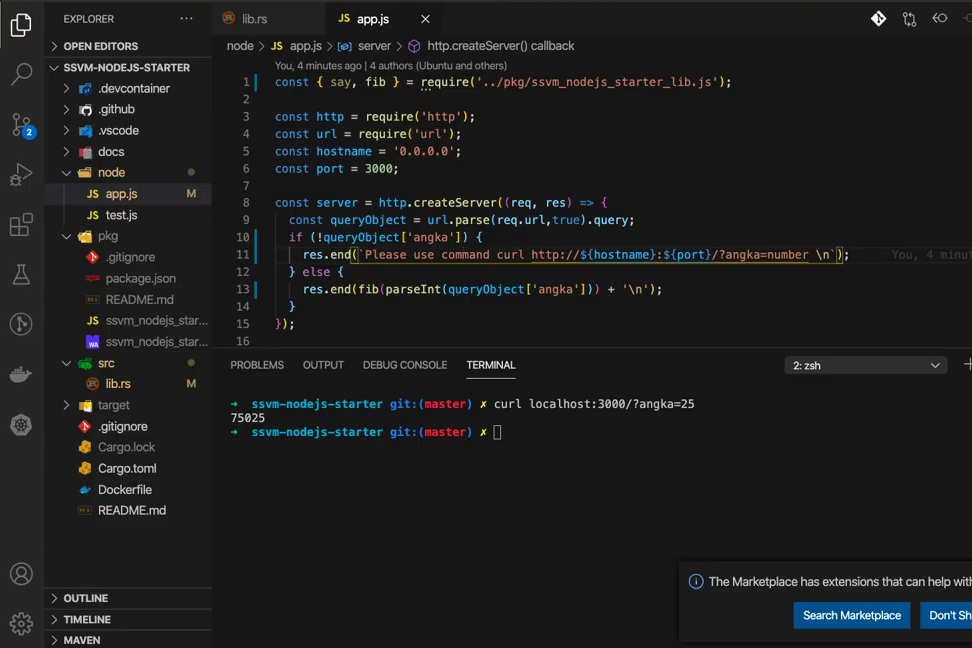Viewport: 972px width, 648px height.
Task: Expand the .github folder
Action: click(x=129, y=110)
